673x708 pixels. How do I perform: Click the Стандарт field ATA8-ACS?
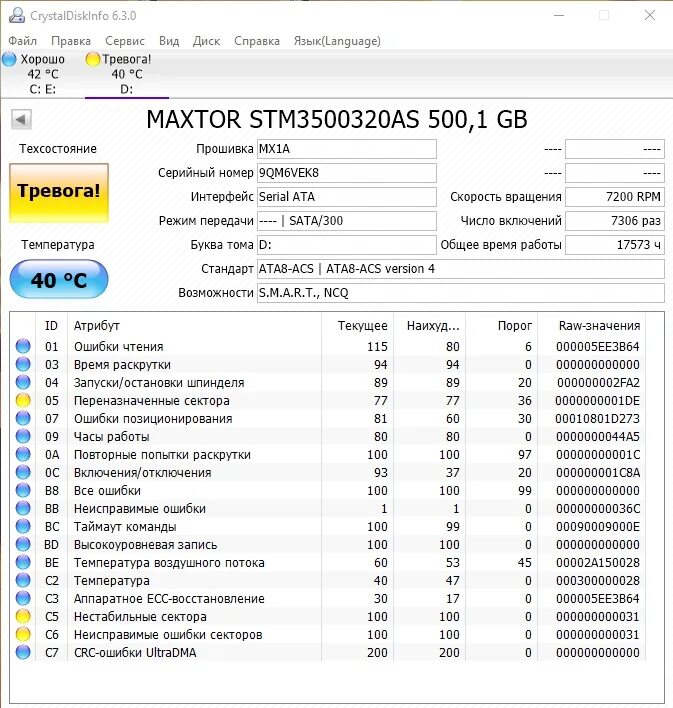pyautogui.click(x=461, y=269)
